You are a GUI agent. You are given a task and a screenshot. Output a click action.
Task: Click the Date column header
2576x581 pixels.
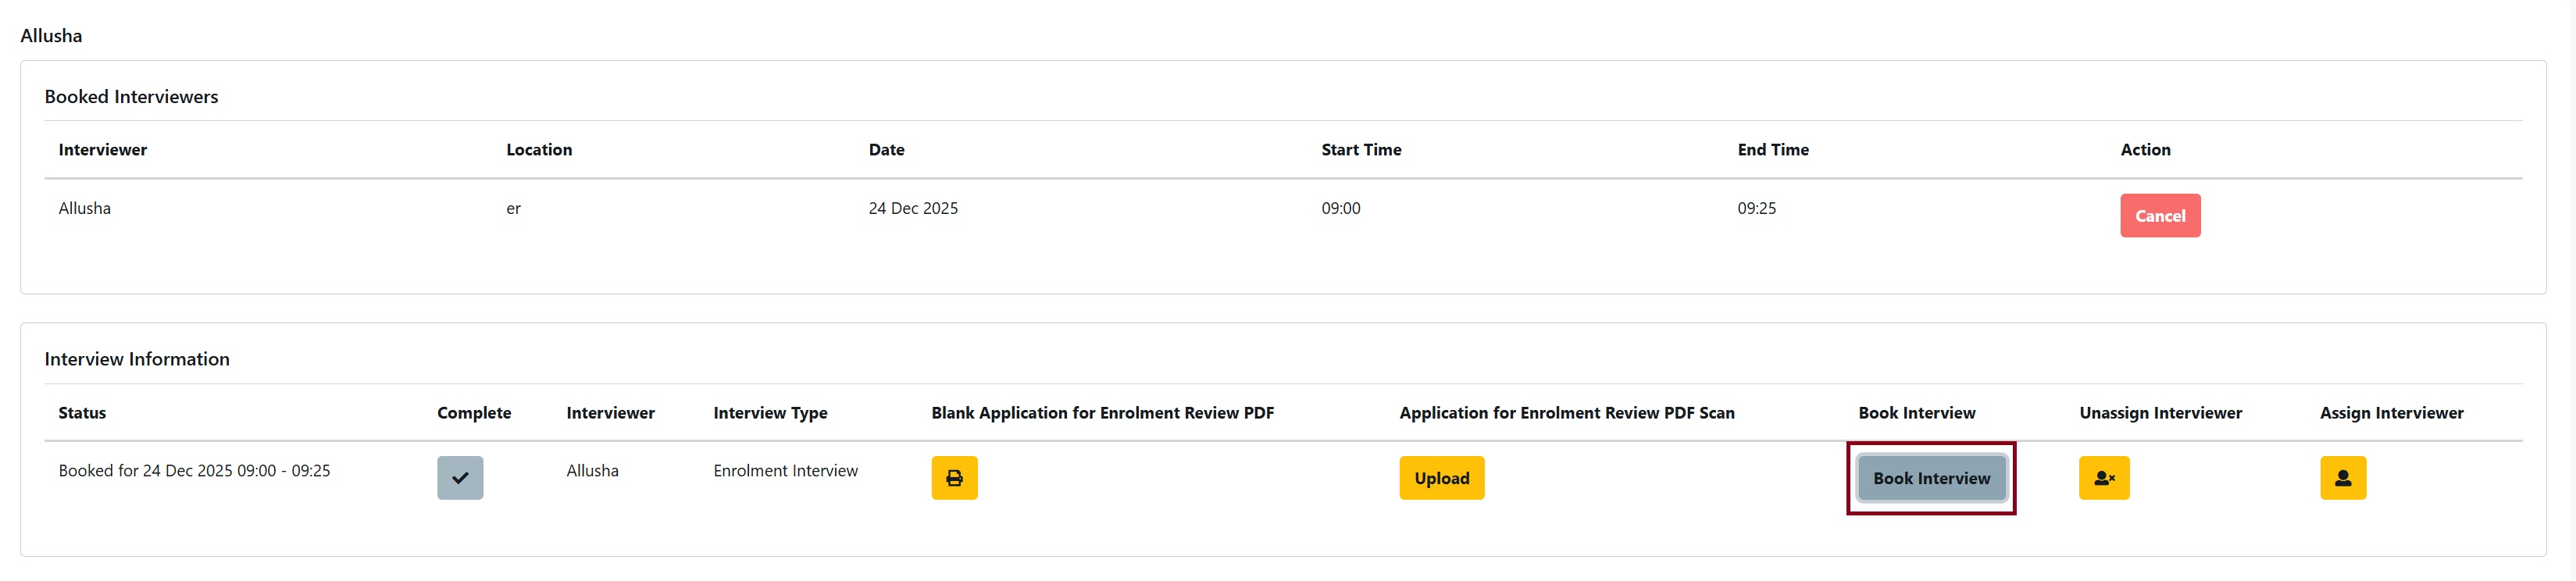tap(886, 150)
